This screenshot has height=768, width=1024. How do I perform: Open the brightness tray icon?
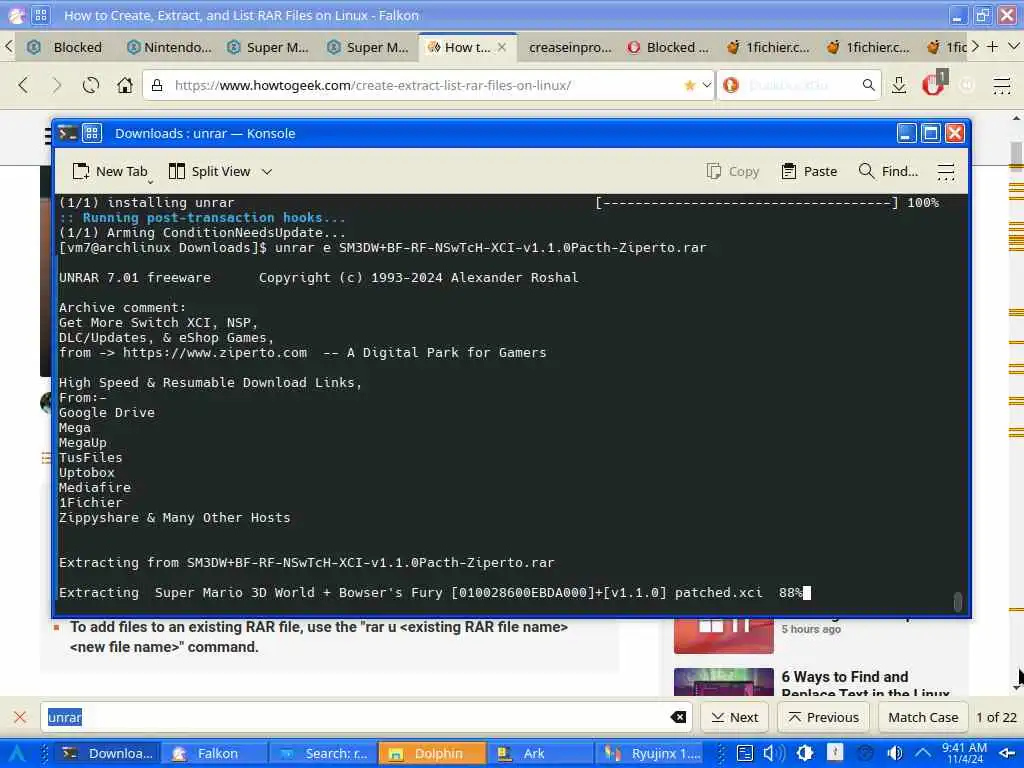805,753
